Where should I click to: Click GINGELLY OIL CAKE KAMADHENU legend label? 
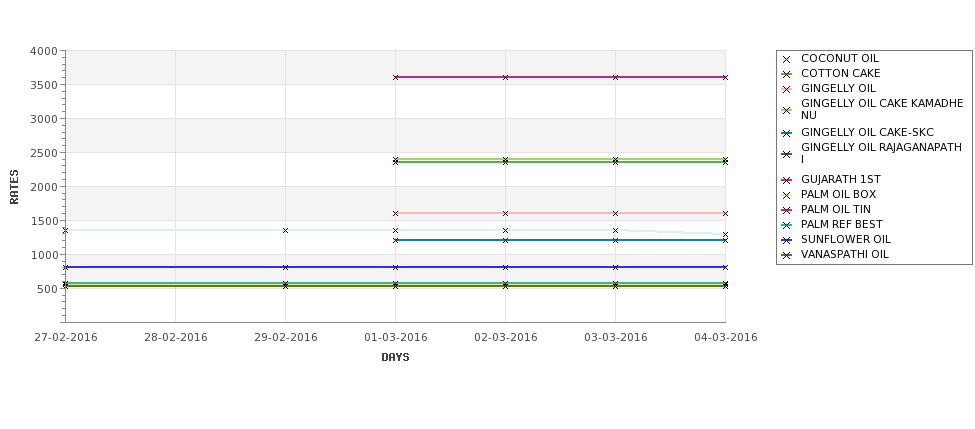(882, 109)
